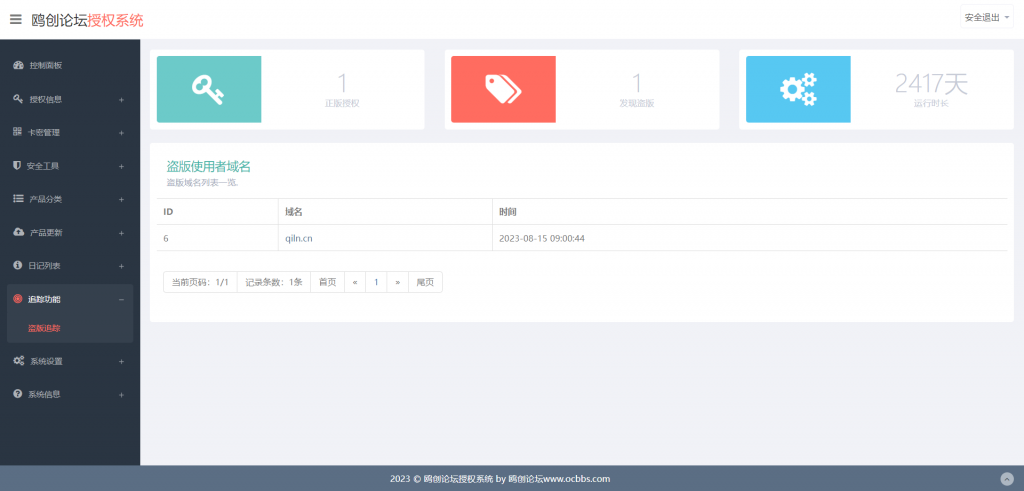The width and height of the screenshot is (1024, 491).
Task: Click the gears icon beside 系统设置
Action: (19, 360)
